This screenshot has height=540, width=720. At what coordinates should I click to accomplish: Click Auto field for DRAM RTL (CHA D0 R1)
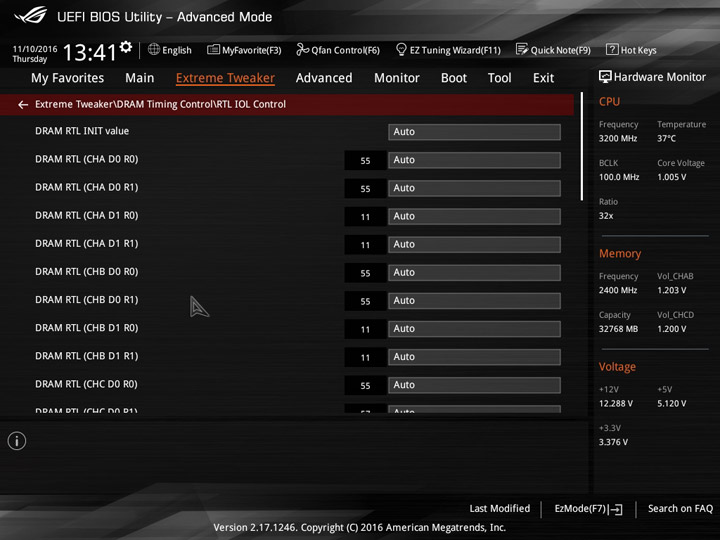[x=474, y=188]
